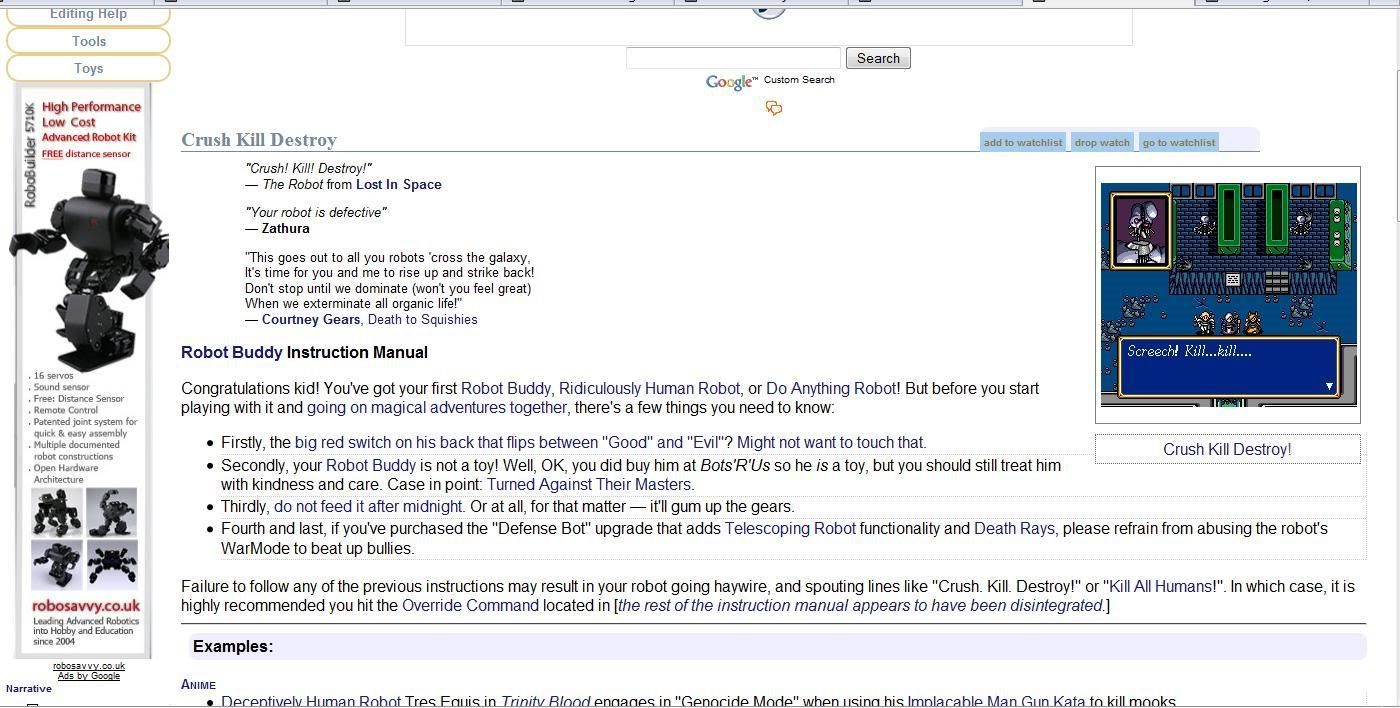Click the Google Custom Search logo
Image resolution: width=1400 pixels, height=708 pixels.
coord(731,82)
